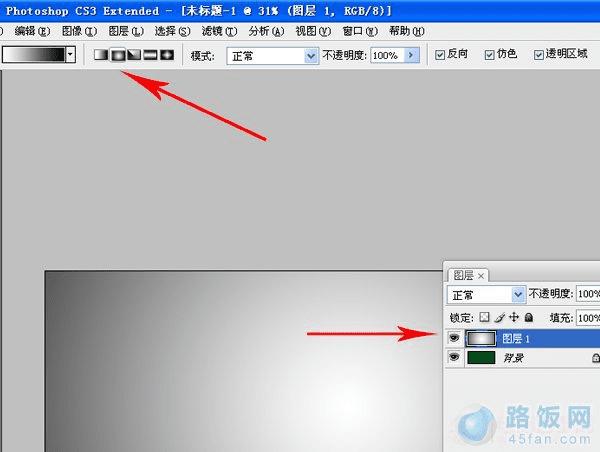Select the 背景 layer name
Image resolution: width=600 pixels, height=452 pixels.
point(513,358)
